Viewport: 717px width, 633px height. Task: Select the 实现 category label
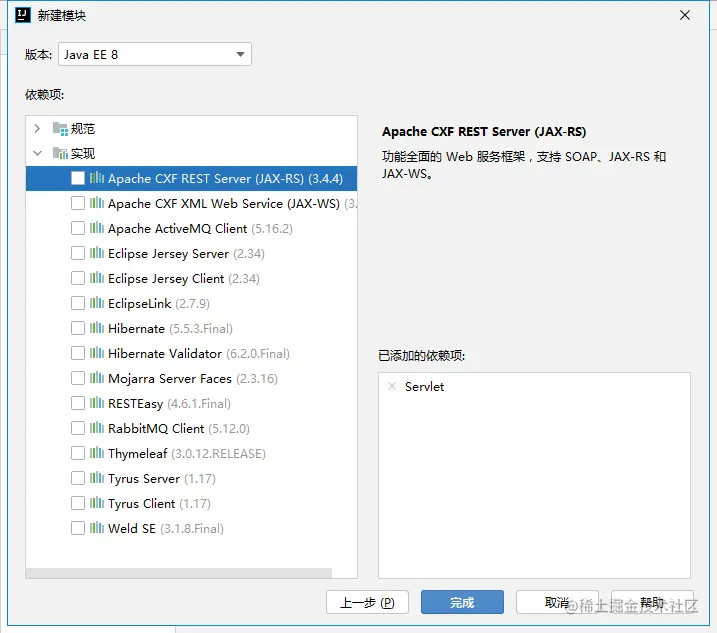pyautogui.click(x=83, y=154)
